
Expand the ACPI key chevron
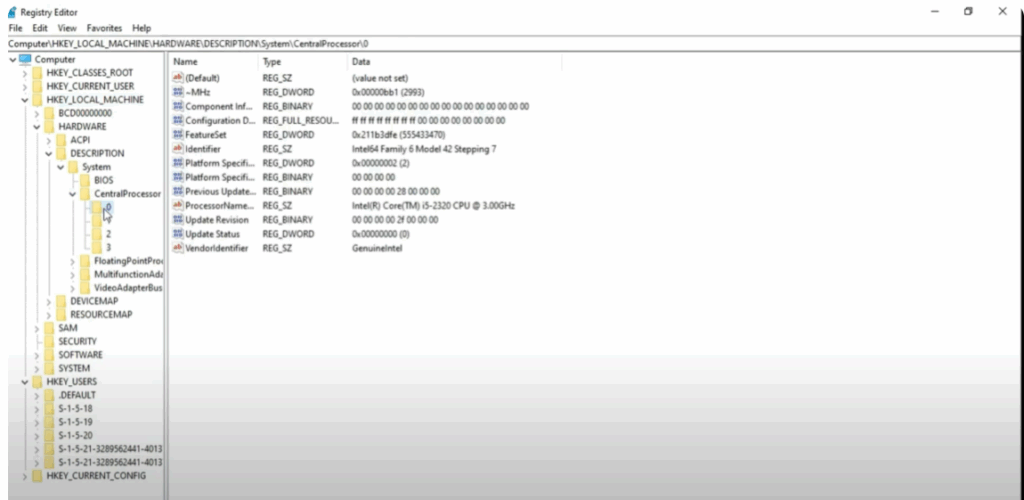[x=48, y=140]
